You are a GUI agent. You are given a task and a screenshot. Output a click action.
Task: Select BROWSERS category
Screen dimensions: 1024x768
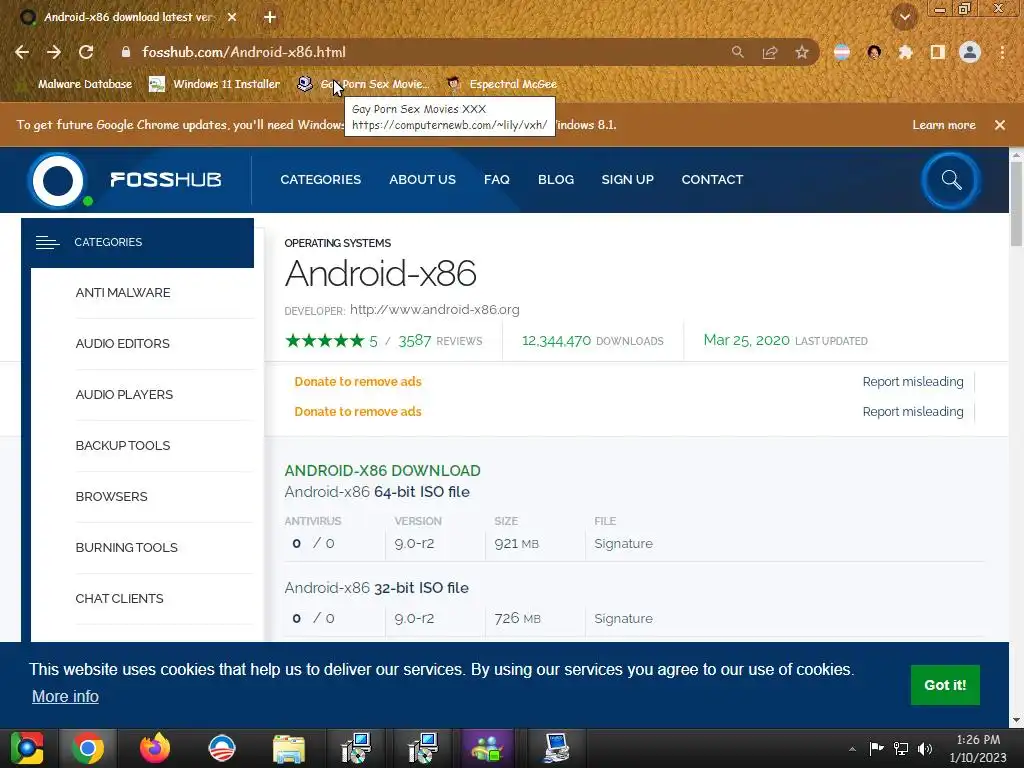coord(112,496)
